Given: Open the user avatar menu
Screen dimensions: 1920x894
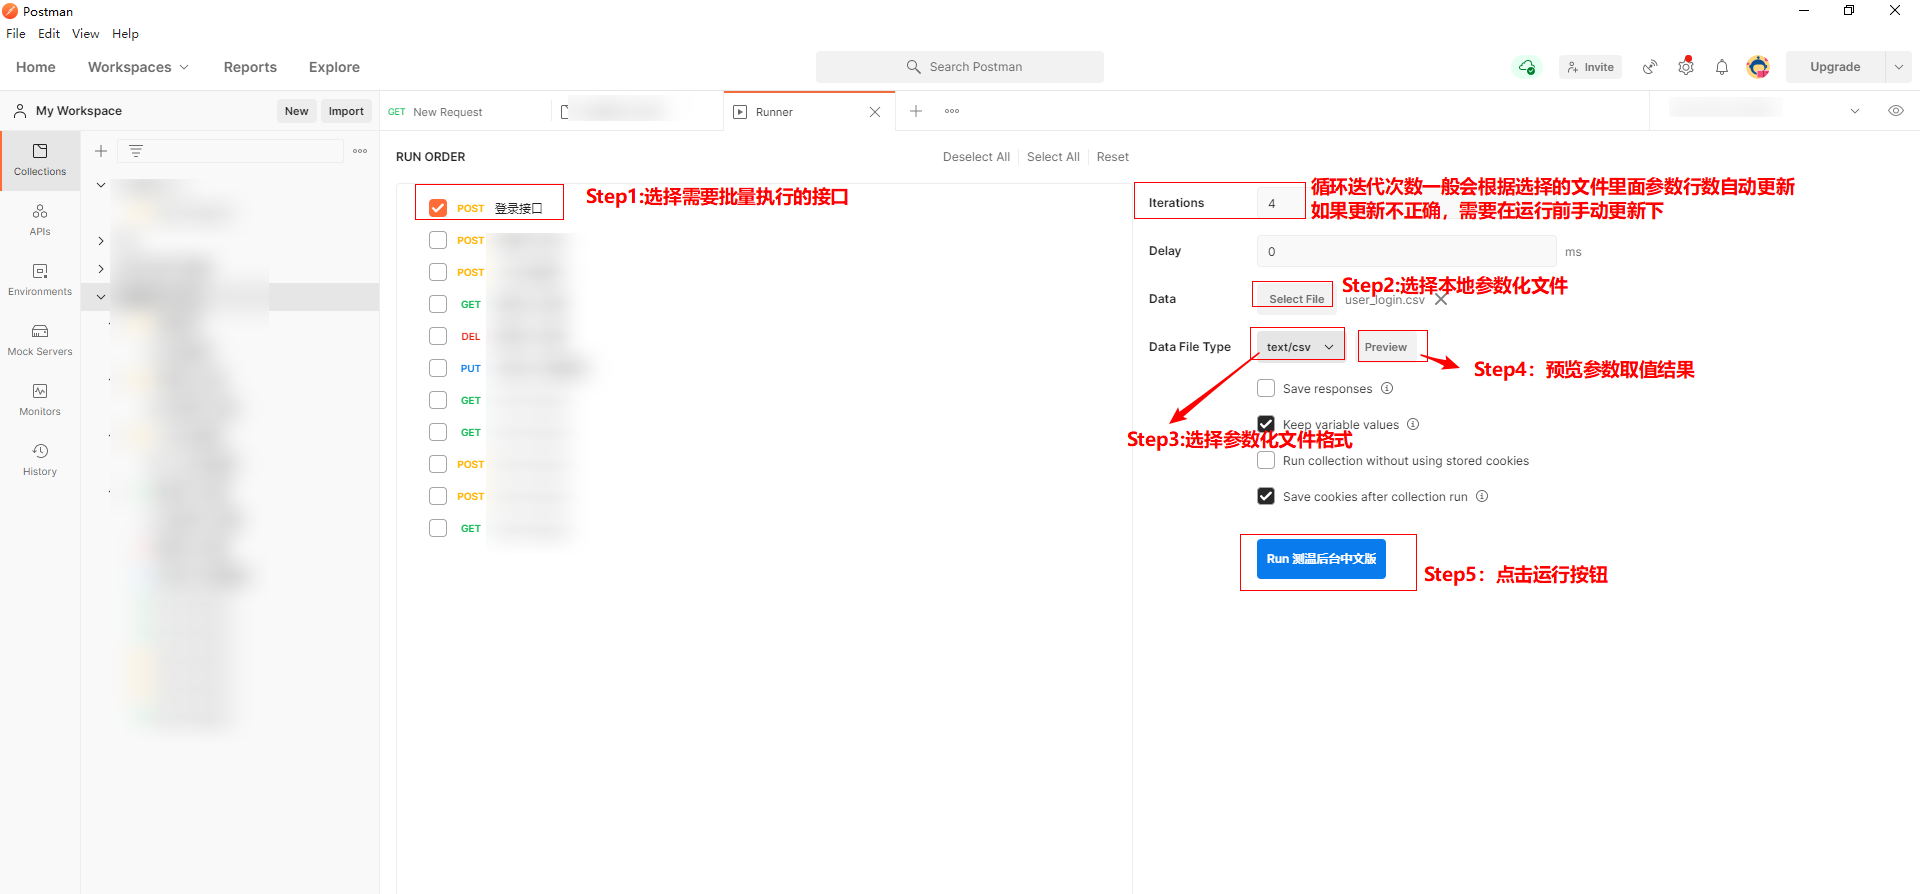Looking at the screenshot, I should pyautogui.click(x=1758, y=67).
